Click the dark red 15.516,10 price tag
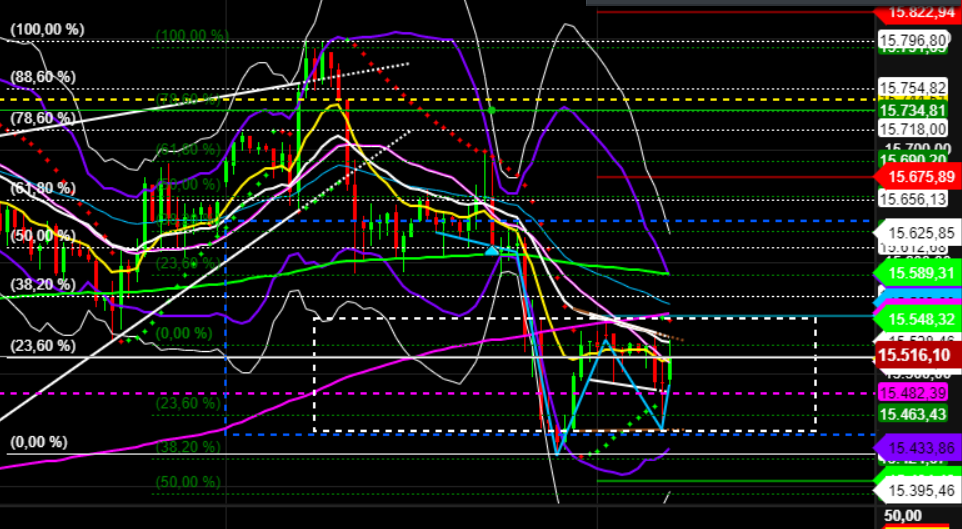The image size is (962, 529). [918, 355]
